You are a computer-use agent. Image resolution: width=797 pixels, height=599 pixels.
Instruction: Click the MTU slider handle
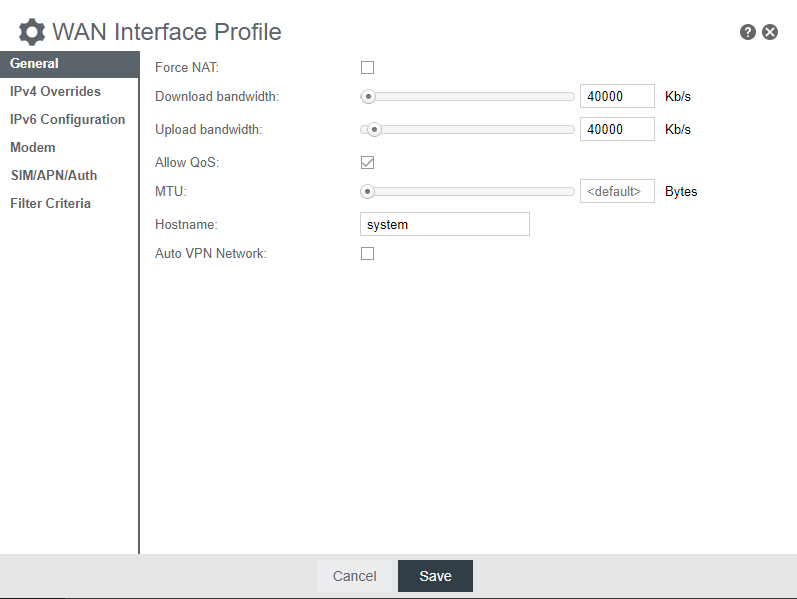[367, 191]
